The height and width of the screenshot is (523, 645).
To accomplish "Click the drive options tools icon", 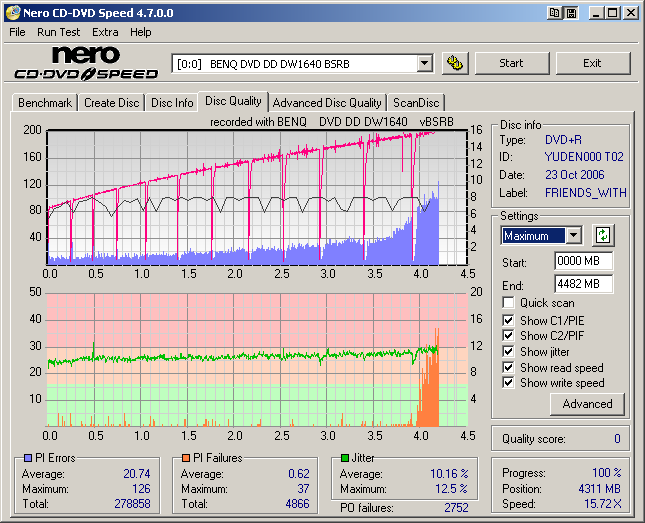I will tap(455, 63).
